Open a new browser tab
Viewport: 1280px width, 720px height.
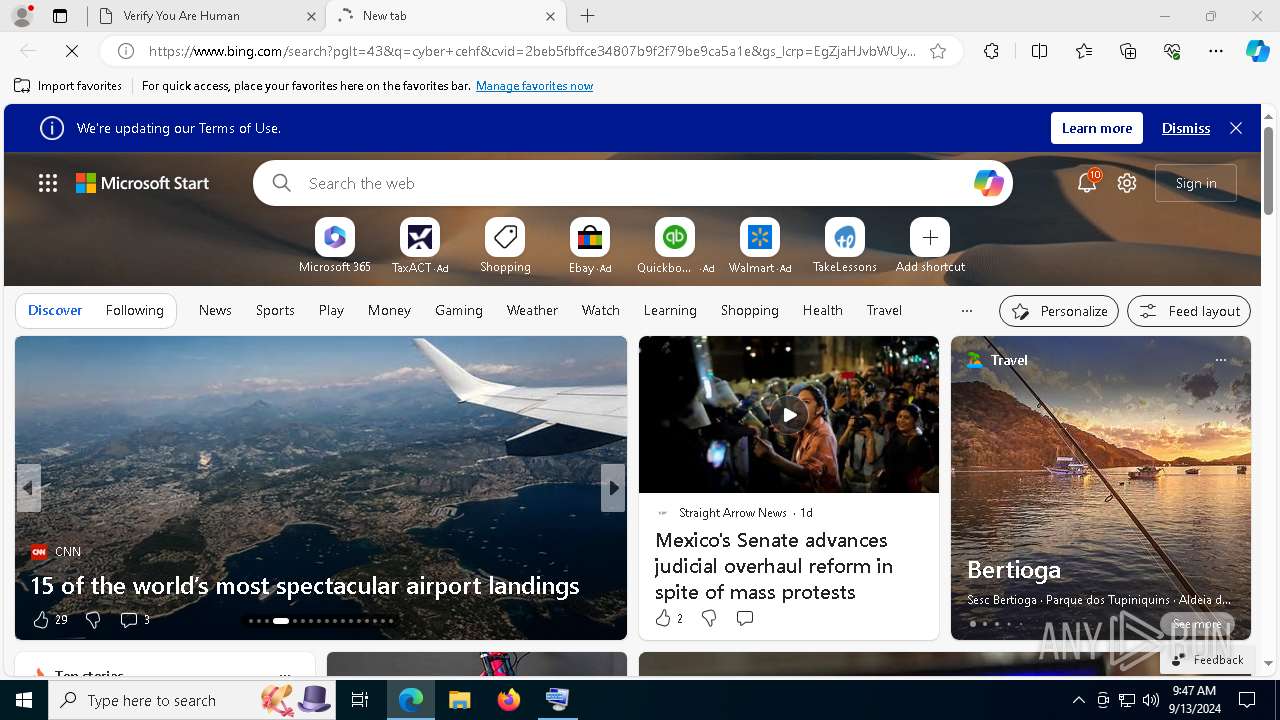(x=587, y=16)
